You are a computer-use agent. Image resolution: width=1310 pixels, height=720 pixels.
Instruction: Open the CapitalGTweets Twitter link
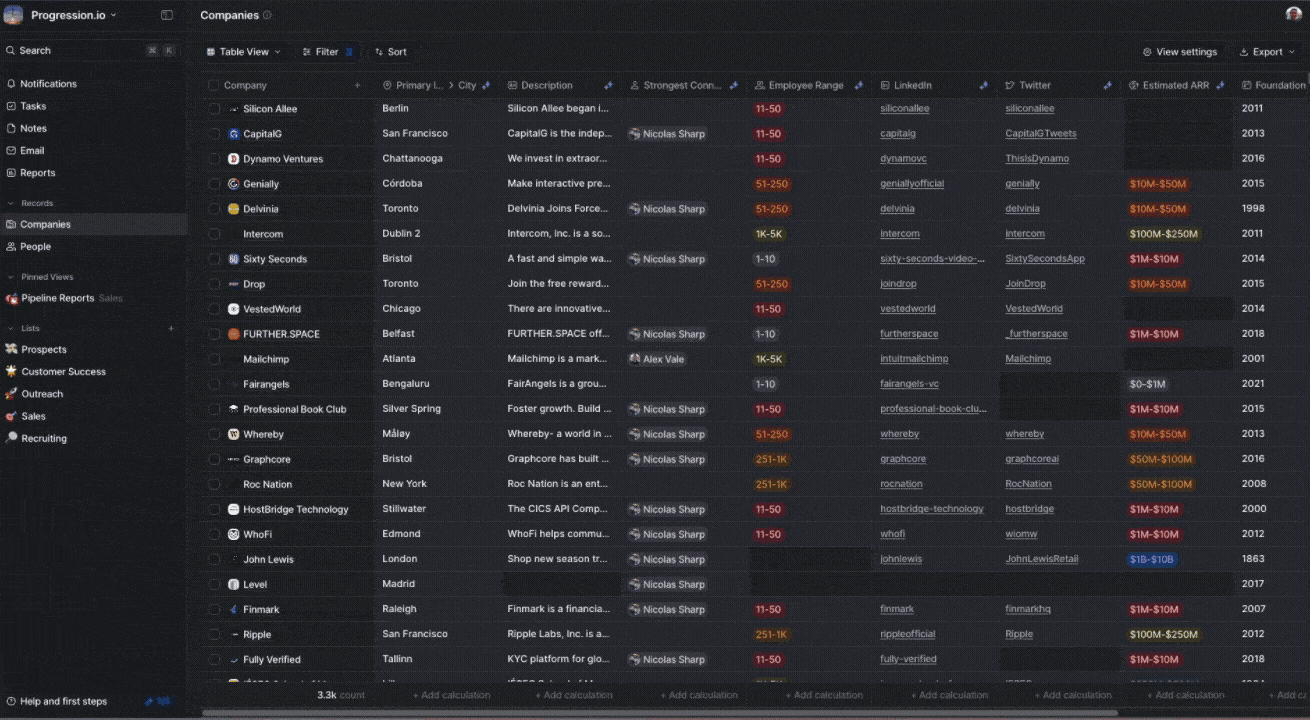click(1041, 134)
